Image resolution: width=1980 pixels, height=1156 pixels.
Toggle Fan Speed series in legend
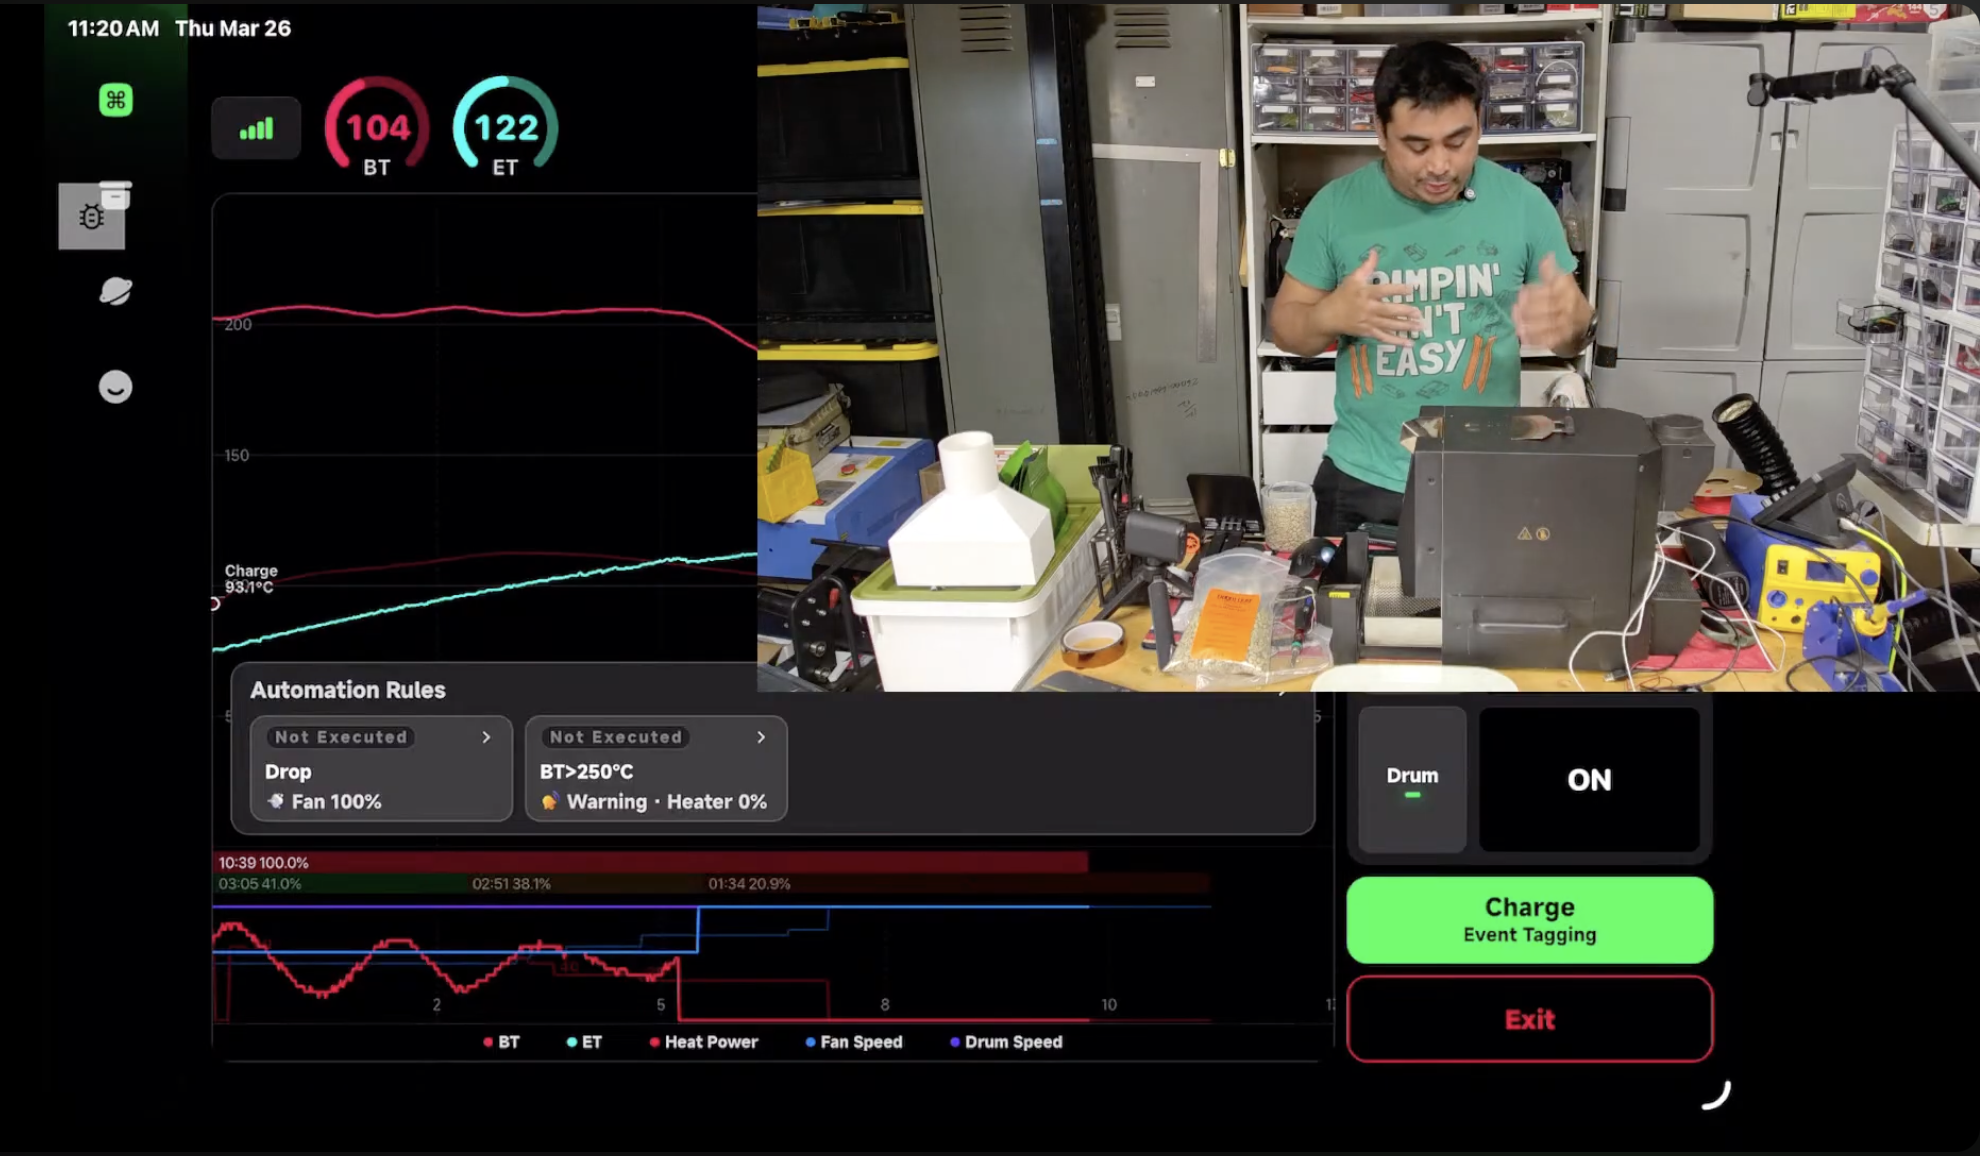coord(853,1042)
